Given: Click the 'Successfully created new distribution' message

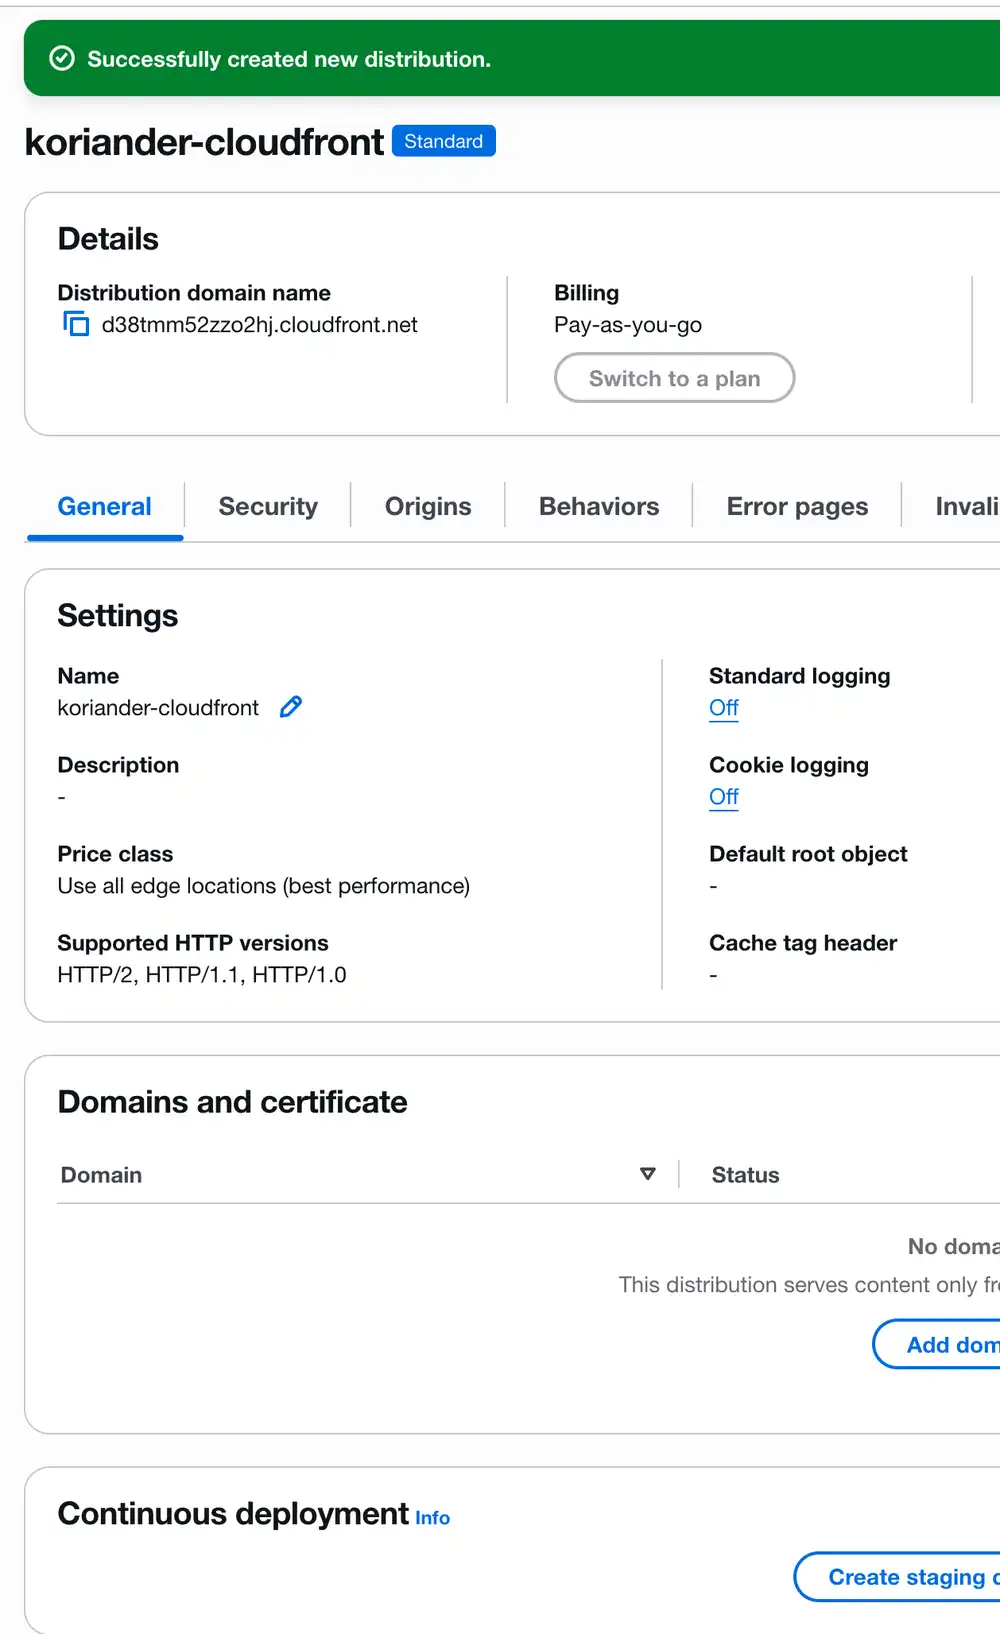Looking at the screenshot, I should pos(289,59).
